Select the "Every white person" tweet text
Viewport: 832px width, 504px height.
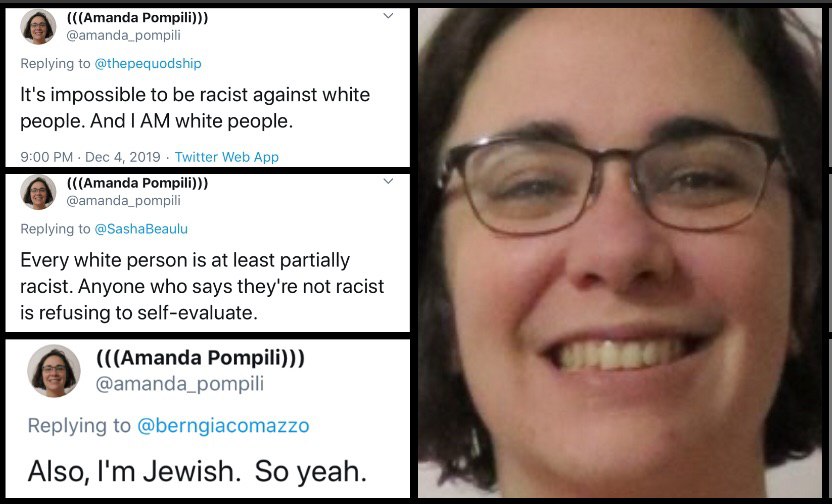[202, 286]
